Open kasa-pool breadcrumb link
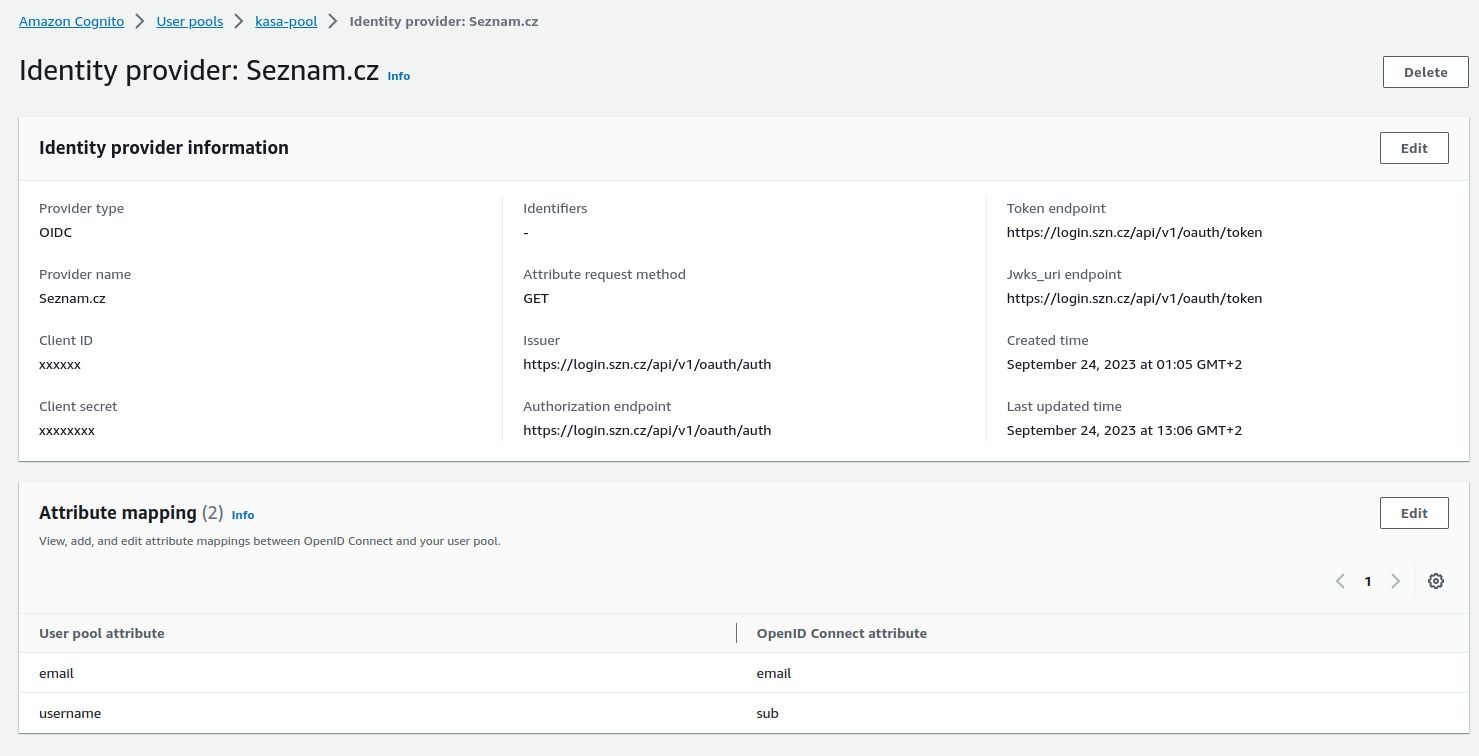1479x756 pixels. pos(286,21)
